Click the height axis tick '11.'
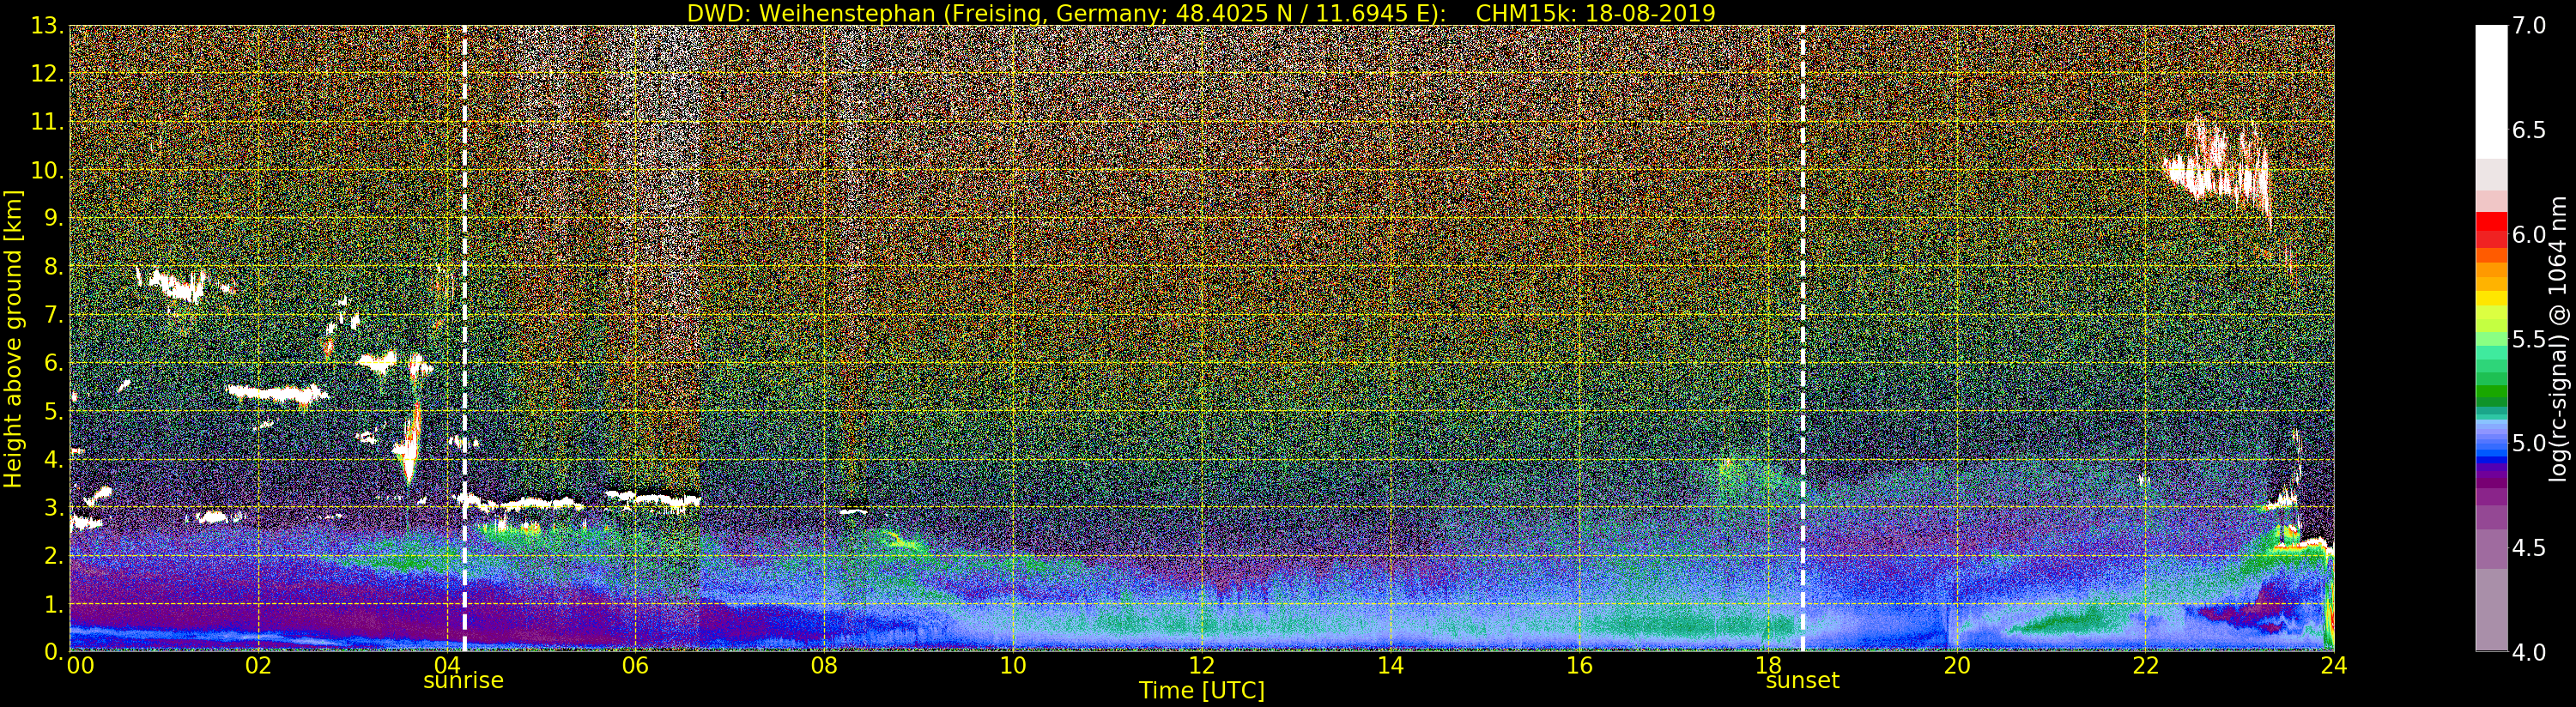The image size is (2576, 707). 47,122
